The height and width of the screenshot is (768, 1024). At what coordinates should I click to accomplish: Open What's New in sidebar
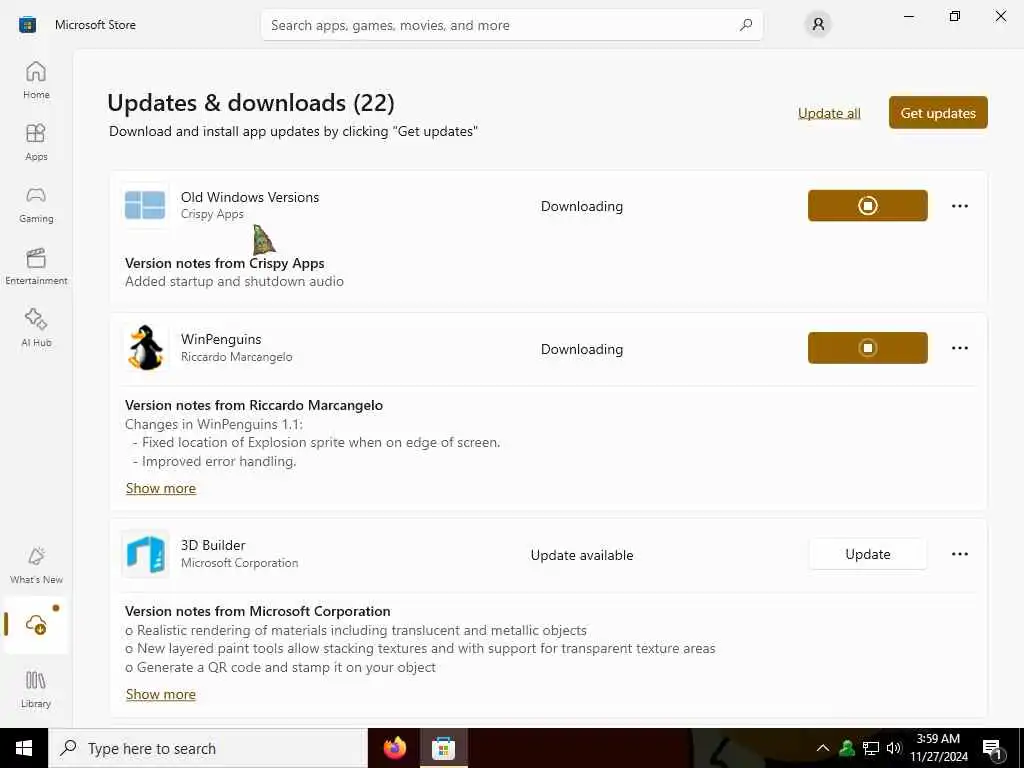[36, 565]
